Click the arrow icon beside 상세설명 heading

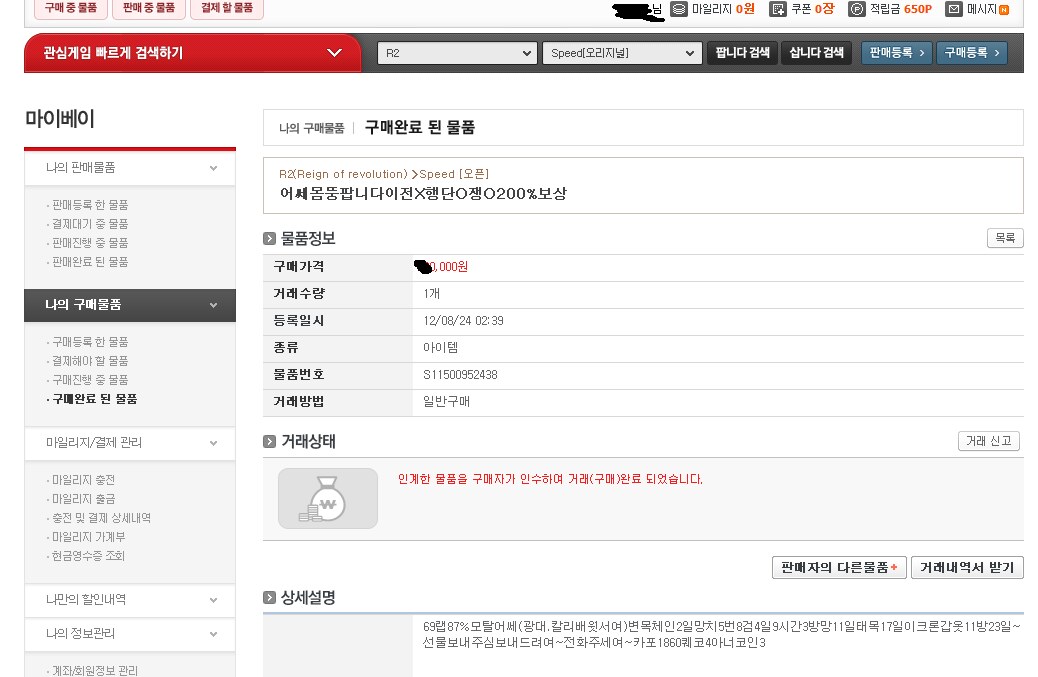(x=270, y=598)
